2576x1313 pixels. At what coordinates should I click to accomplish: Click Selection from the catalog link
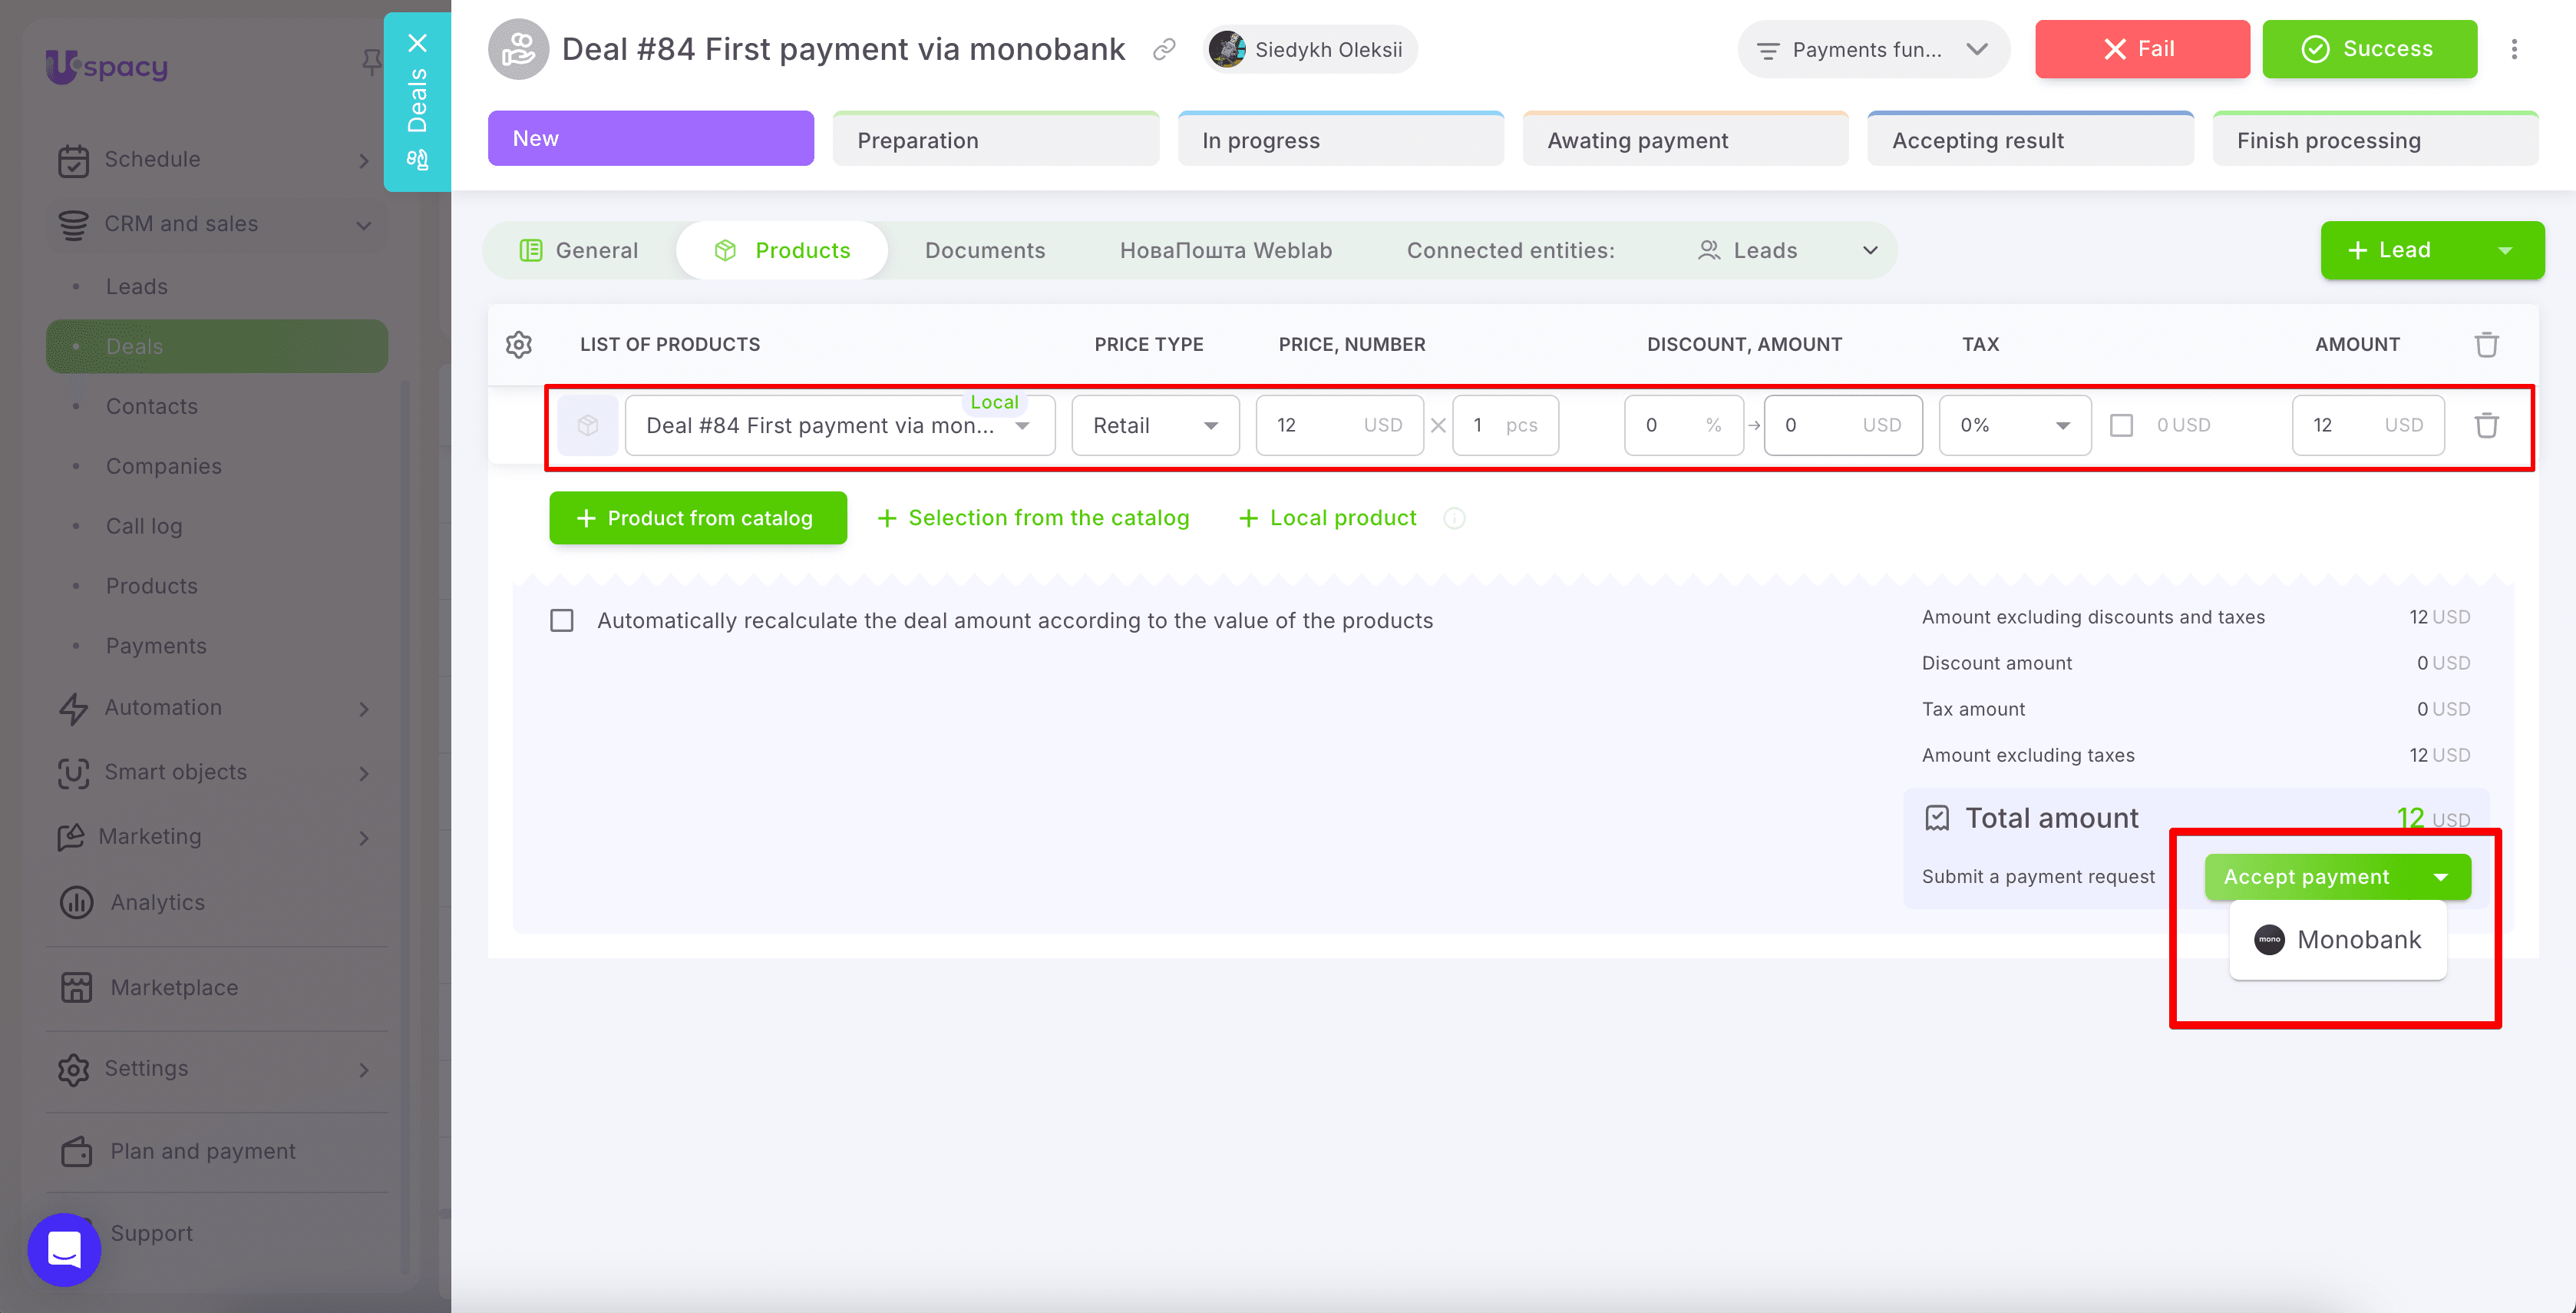pos(1034,518)
